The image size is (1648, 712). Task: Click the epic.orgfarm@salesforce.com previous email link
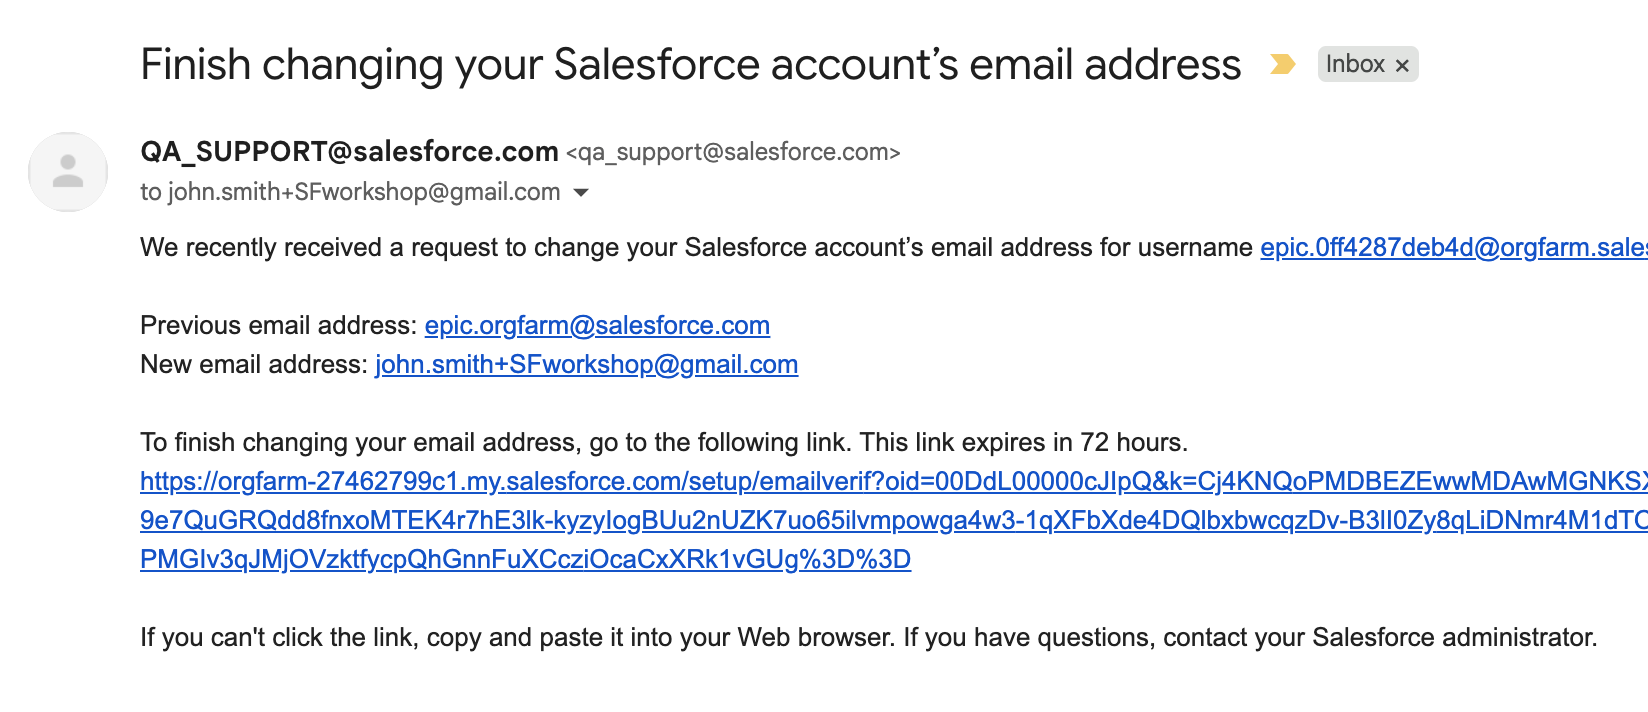[x=597, y=325]
